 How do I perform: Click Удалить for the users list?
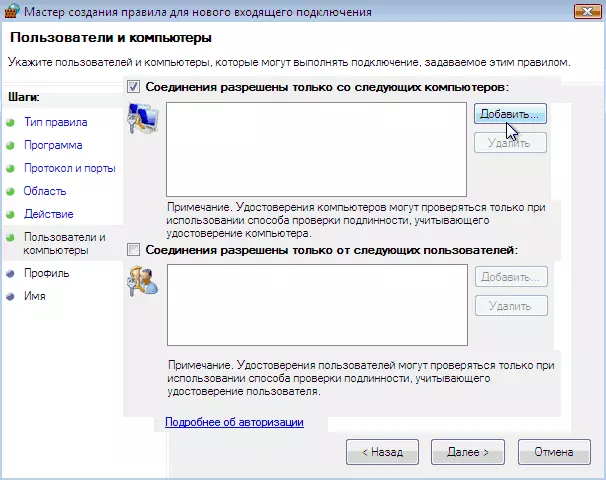[x=511, y=306]
